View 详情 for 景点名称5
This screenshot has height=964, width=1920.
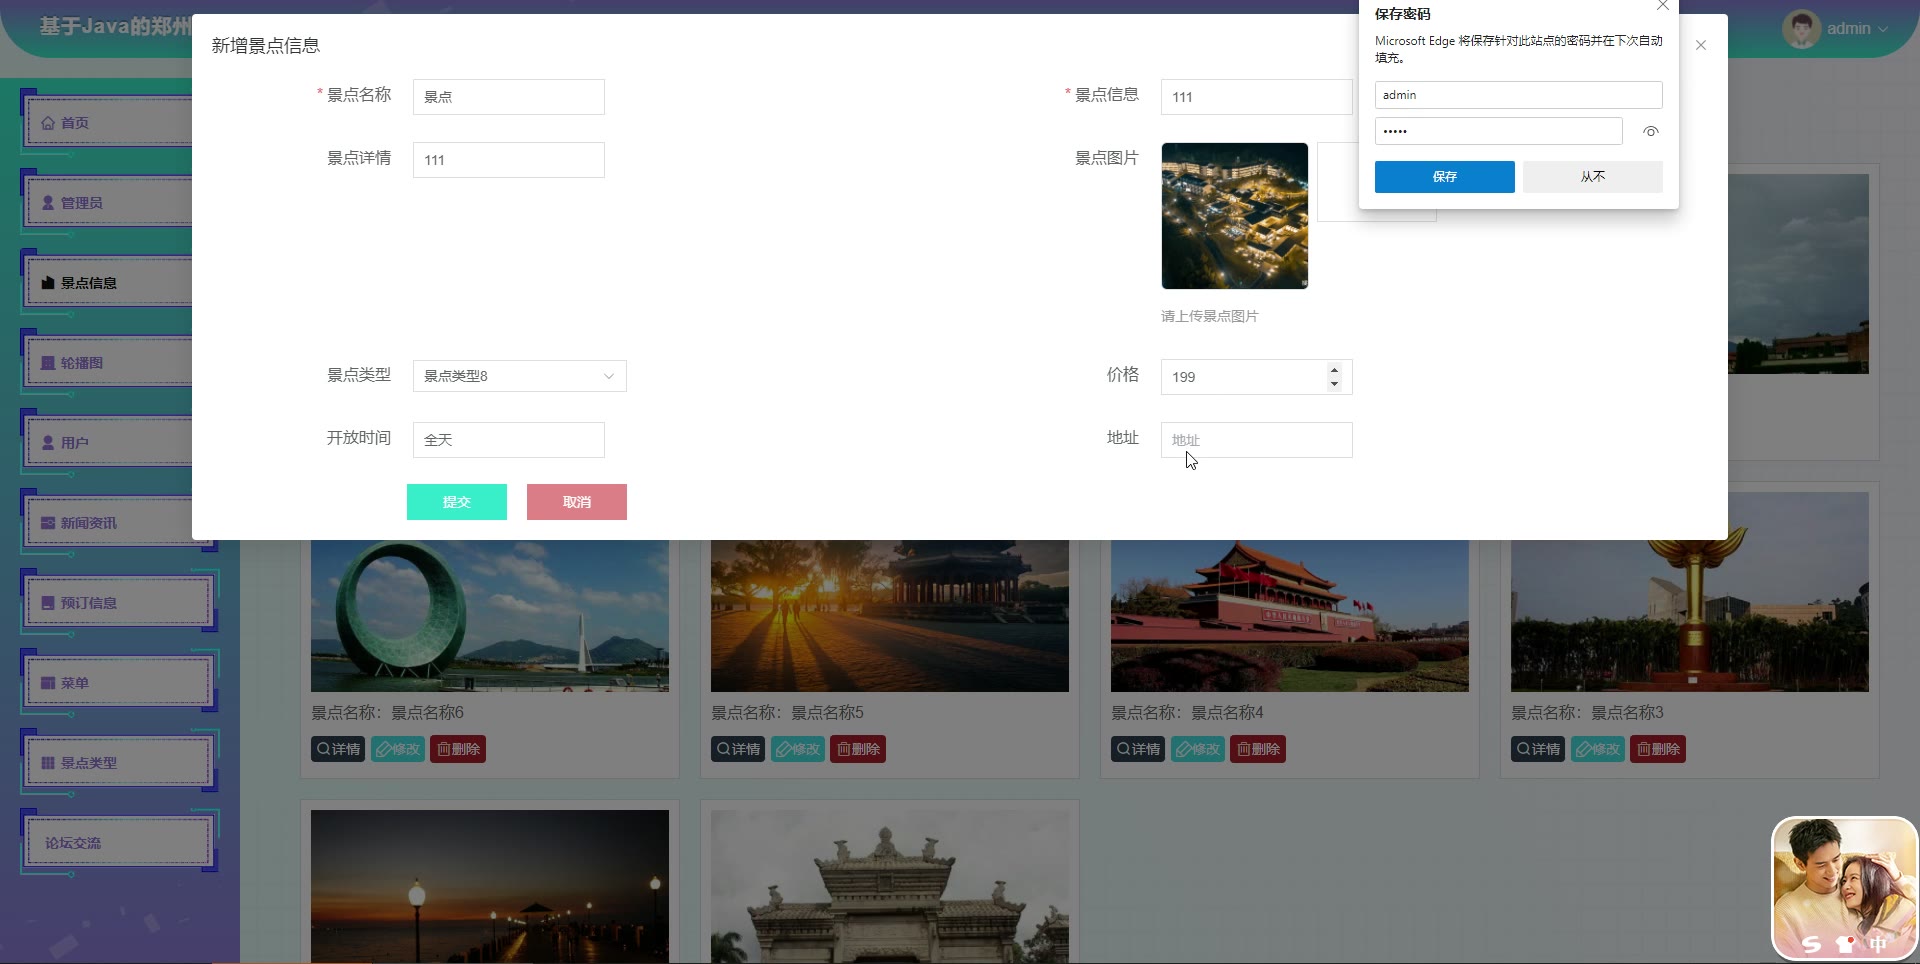(738, 749)
